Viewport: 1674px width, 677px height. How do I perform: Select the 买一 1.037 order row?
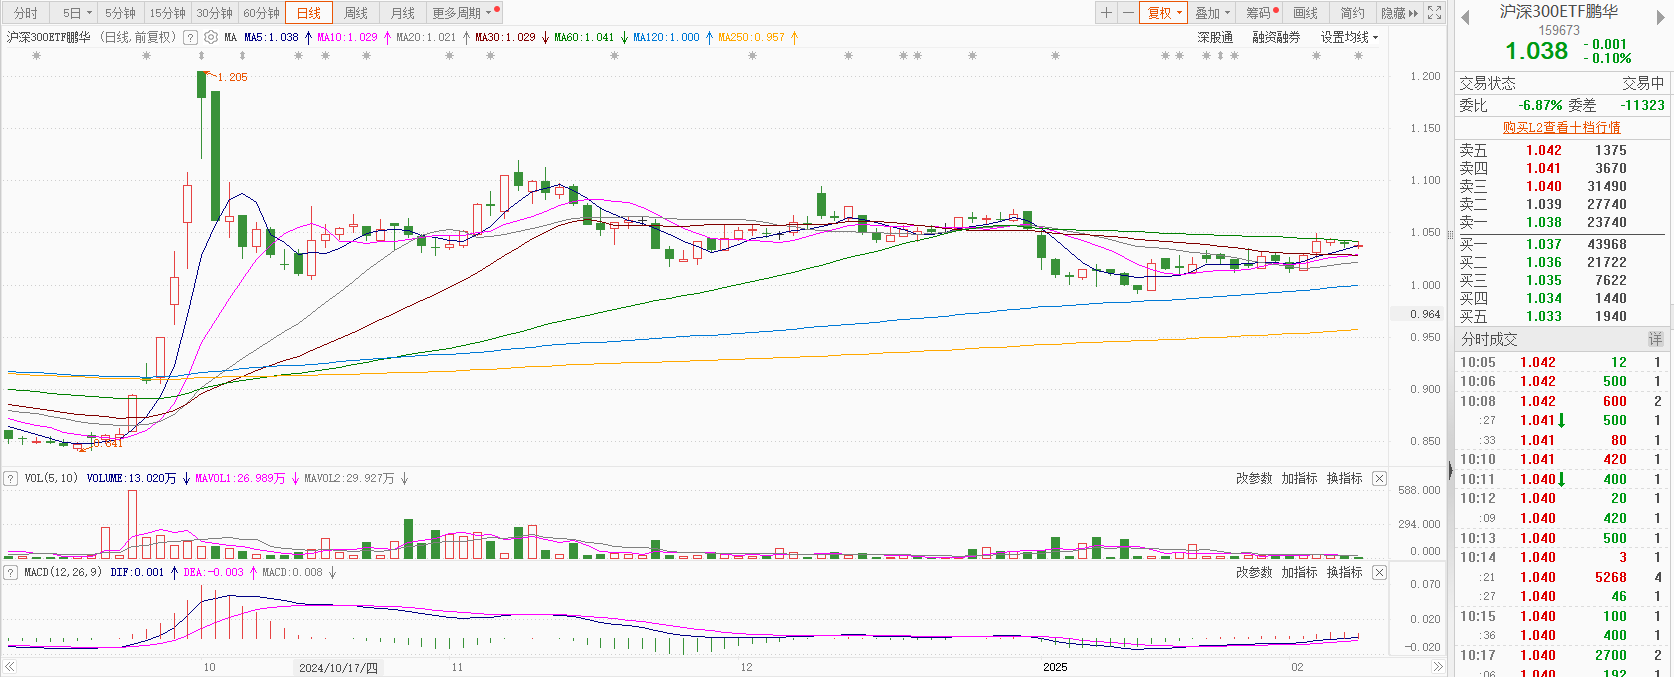pos(1561,244)
